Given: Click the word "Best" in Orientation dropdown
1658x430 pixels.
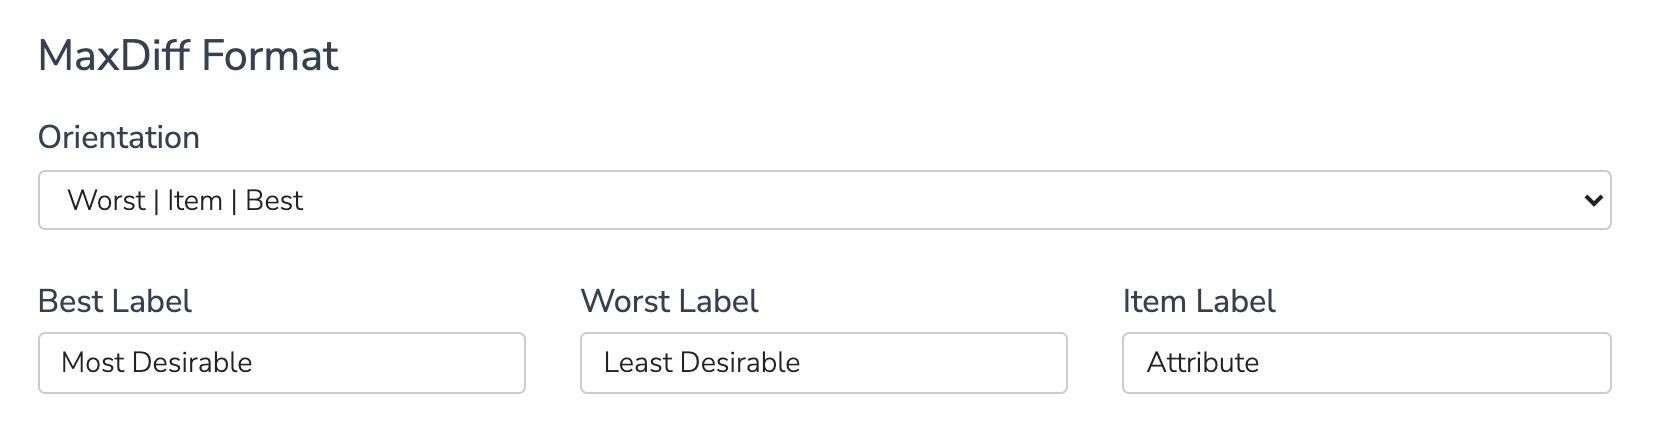Looking at the screenshot, I should point(274,201).
